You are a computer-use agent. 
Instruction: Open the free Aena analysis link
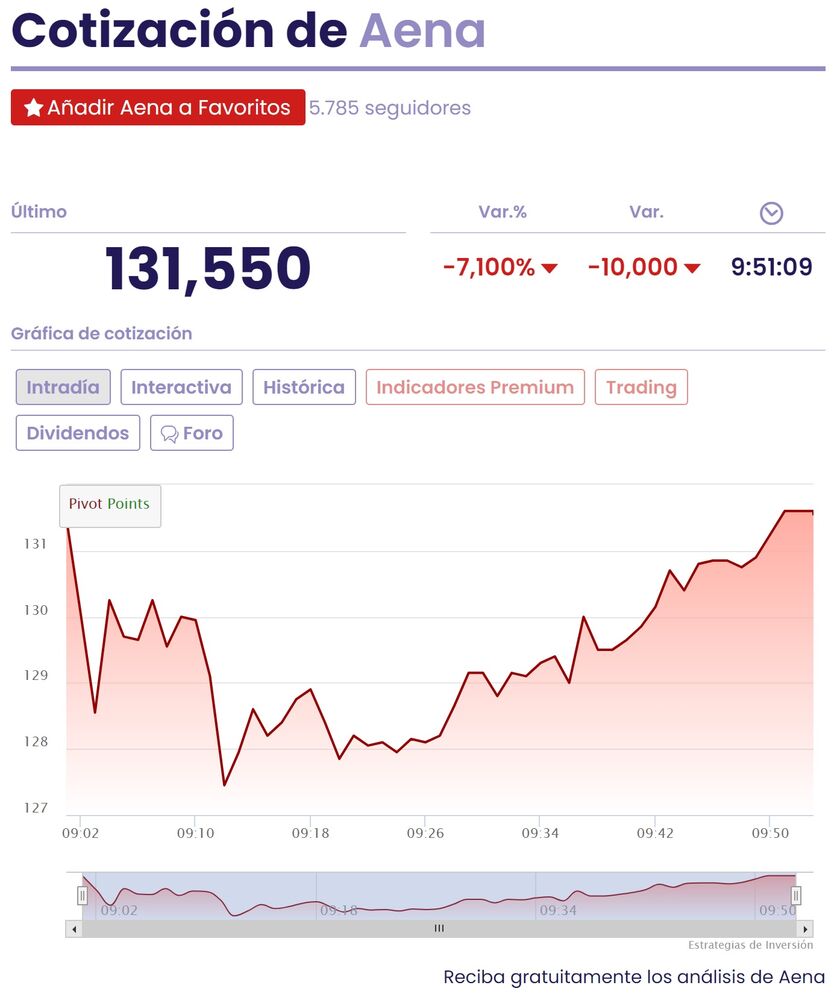634,977
